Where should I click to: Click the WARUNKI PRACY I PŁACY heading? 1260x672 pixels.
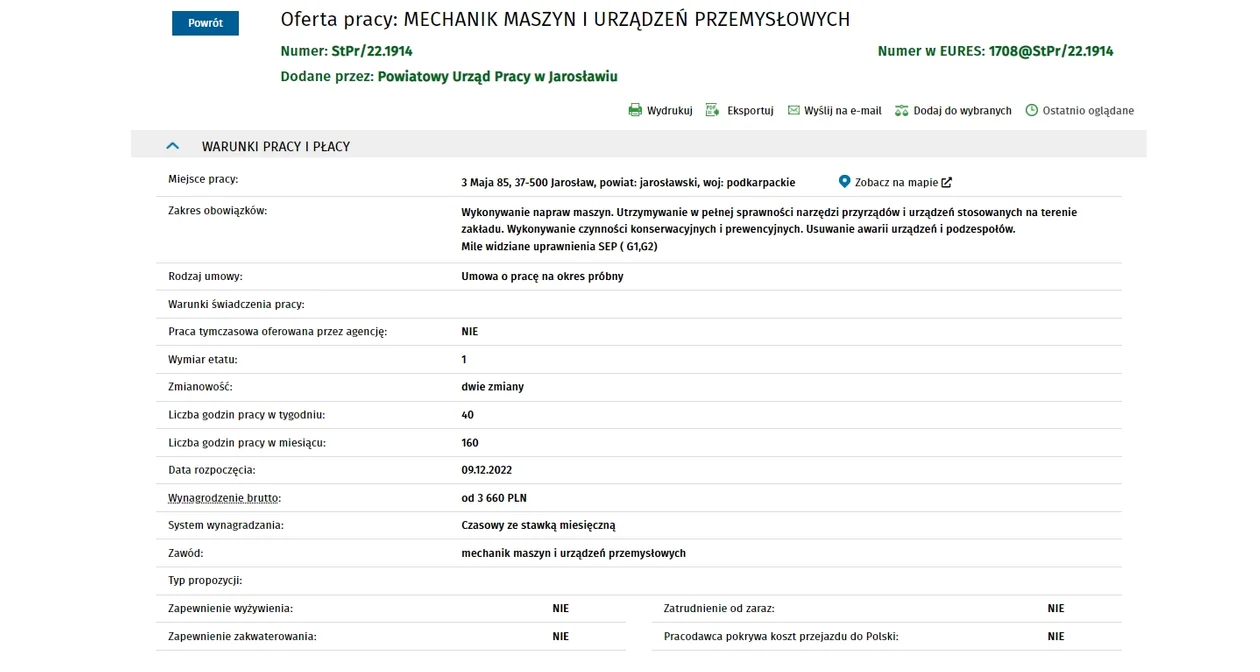[276, 147]
